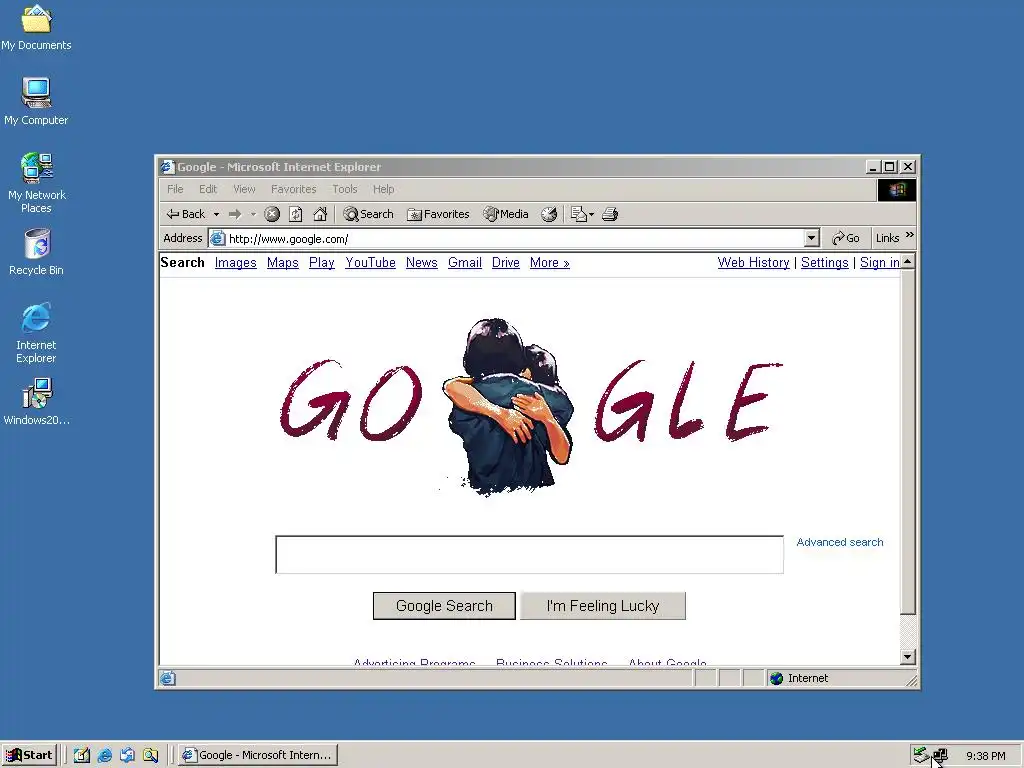Select My Network Places icon

click(37, 183)
